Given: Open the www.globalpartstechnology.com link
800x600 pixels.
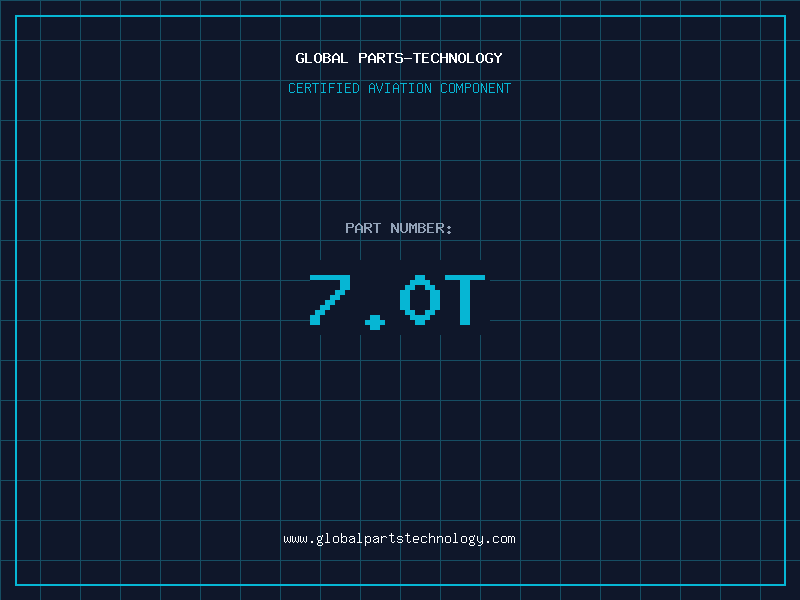Looking at the screenshot, I should (399, 539).
